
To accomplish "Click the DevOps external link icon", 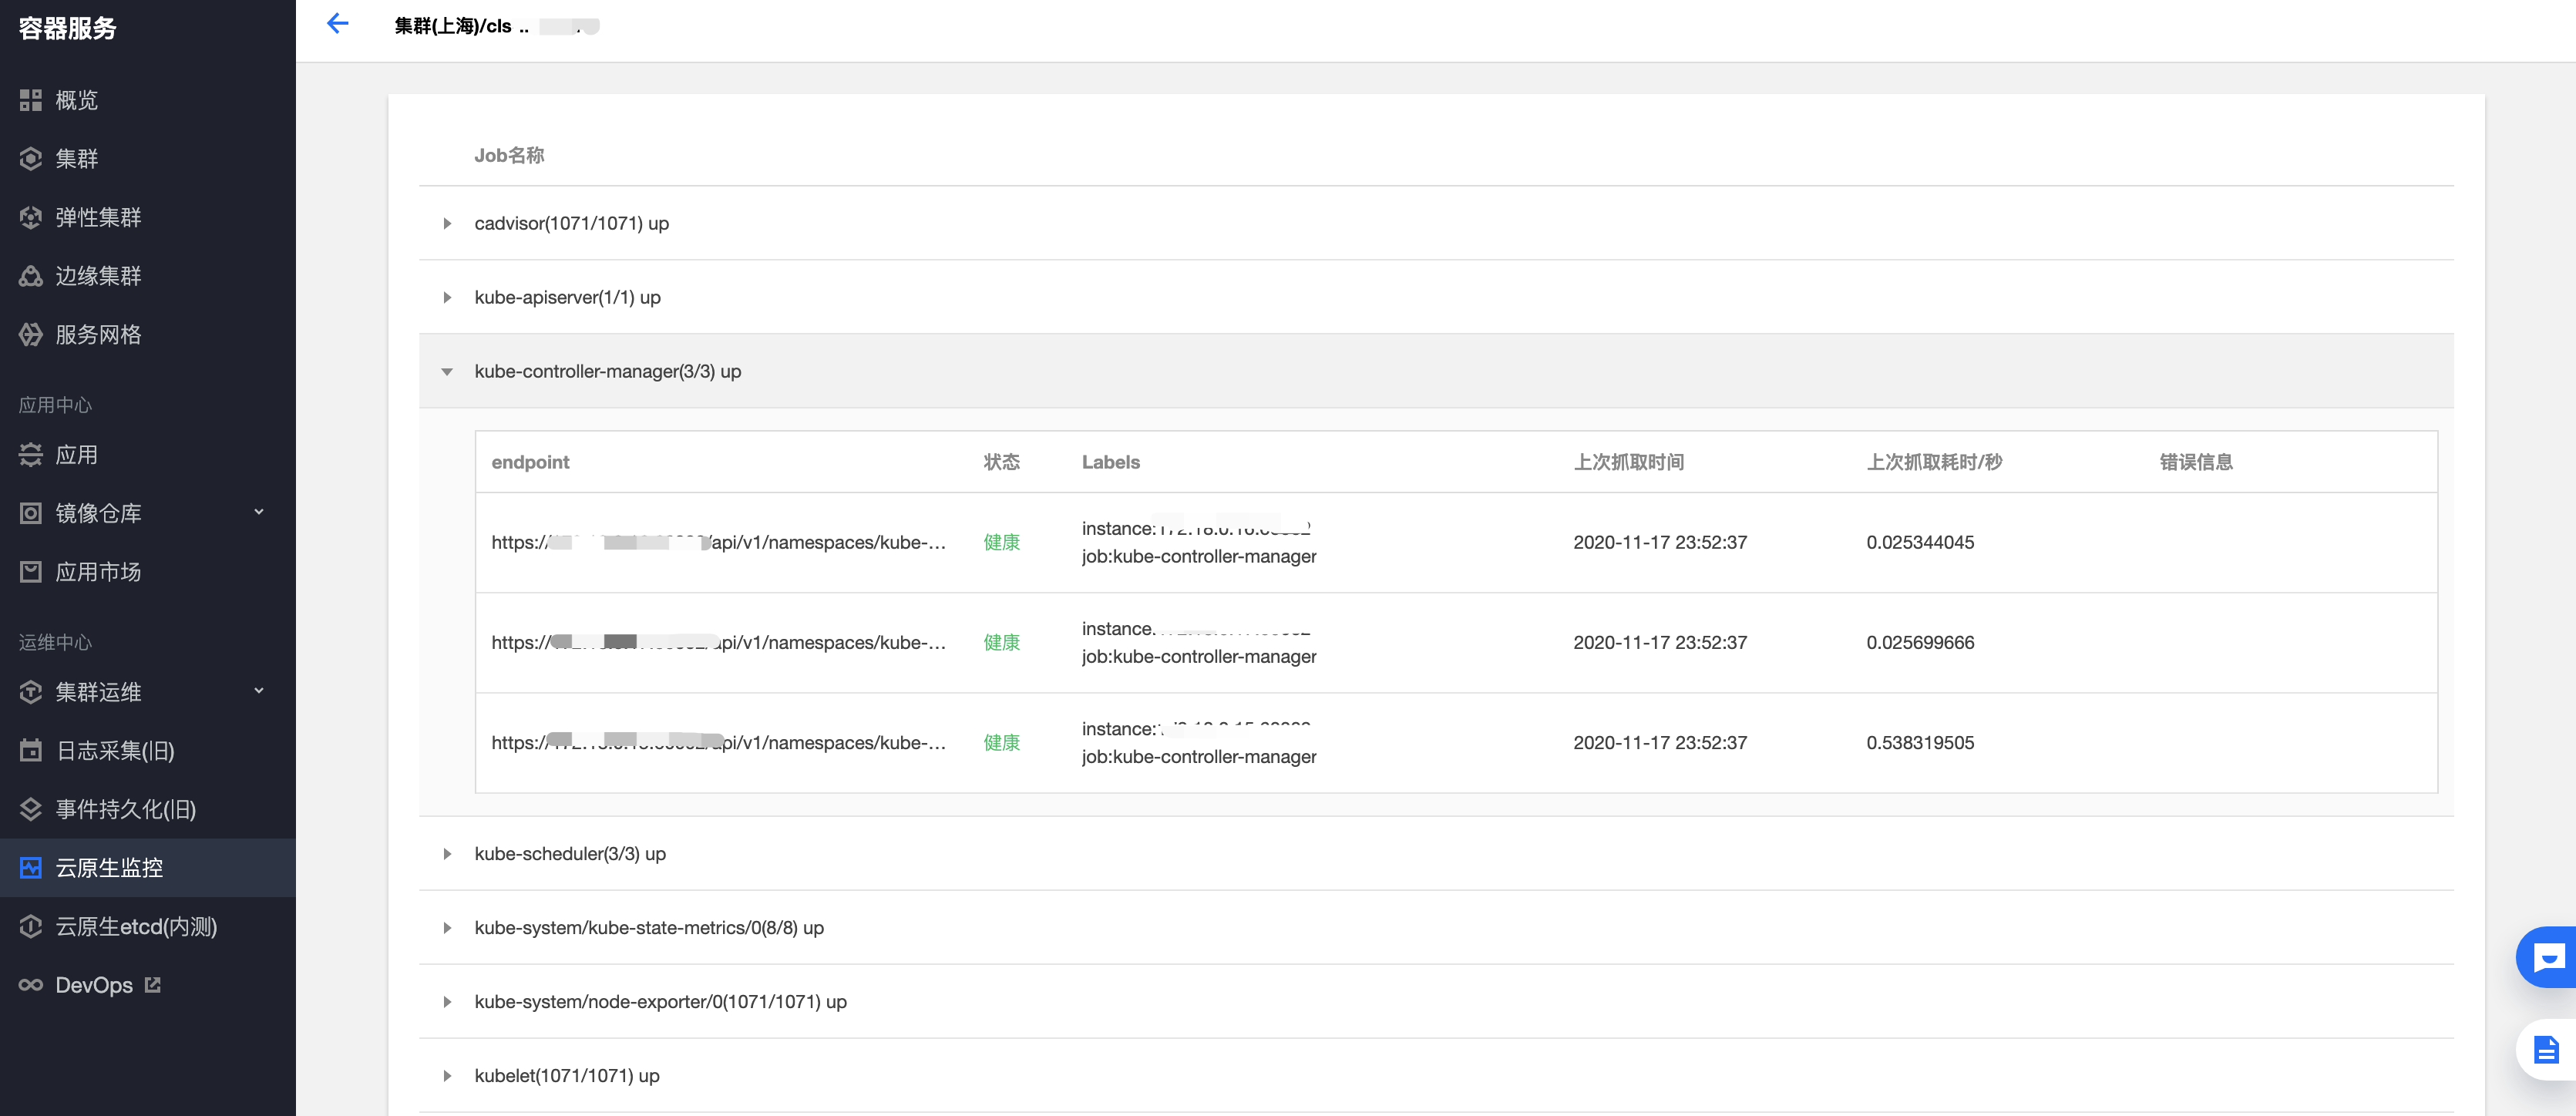I will (153, 985).
